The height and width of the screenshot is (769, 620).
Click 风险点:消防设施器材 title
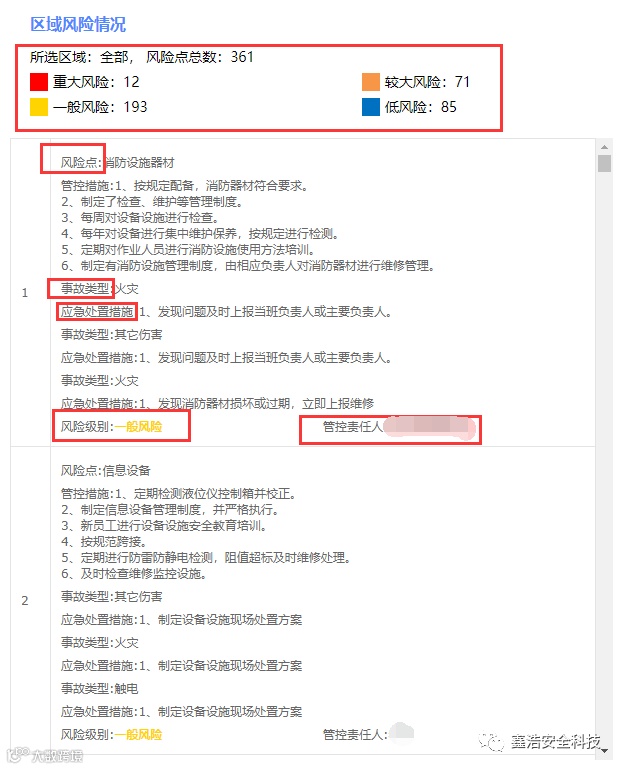pyautogui.click(x=118, y=162)
